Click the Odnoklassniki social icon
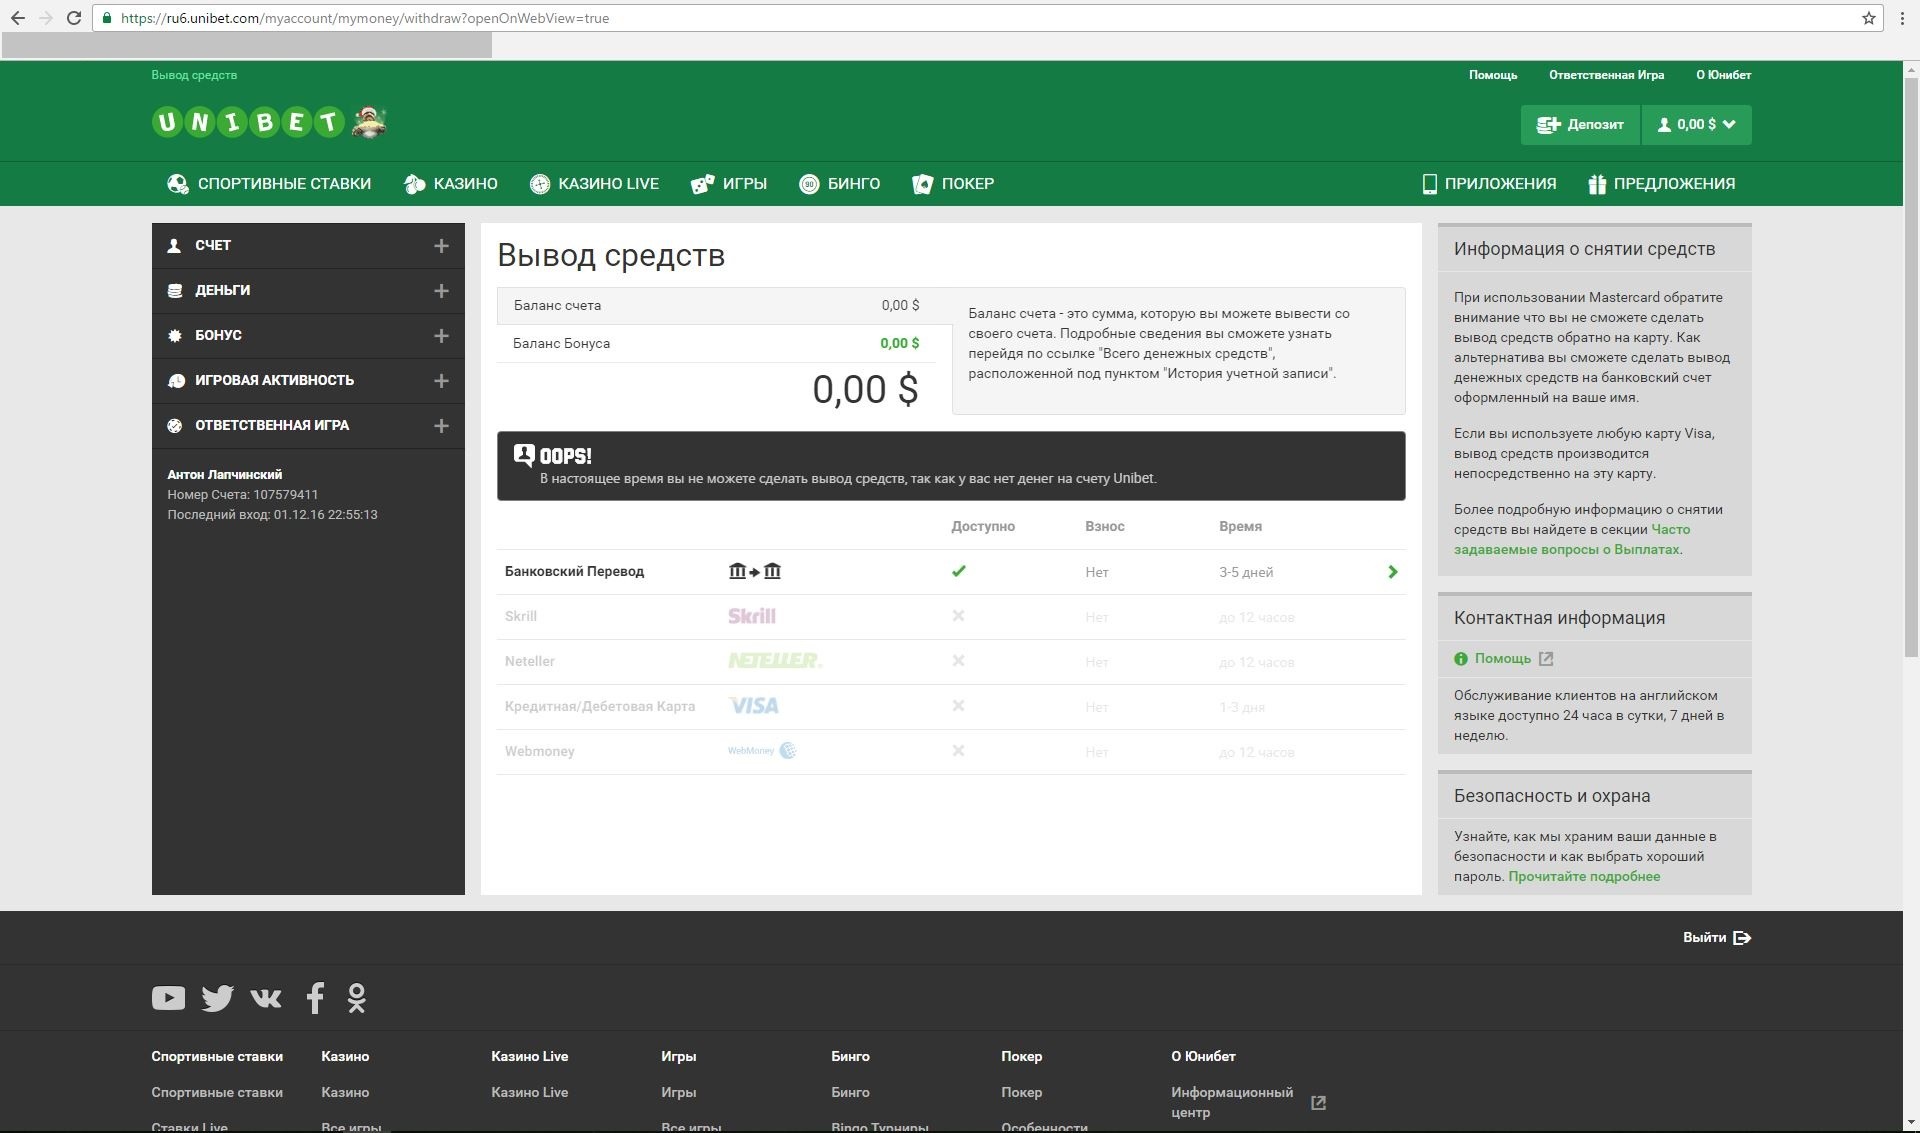 (357, 998)
